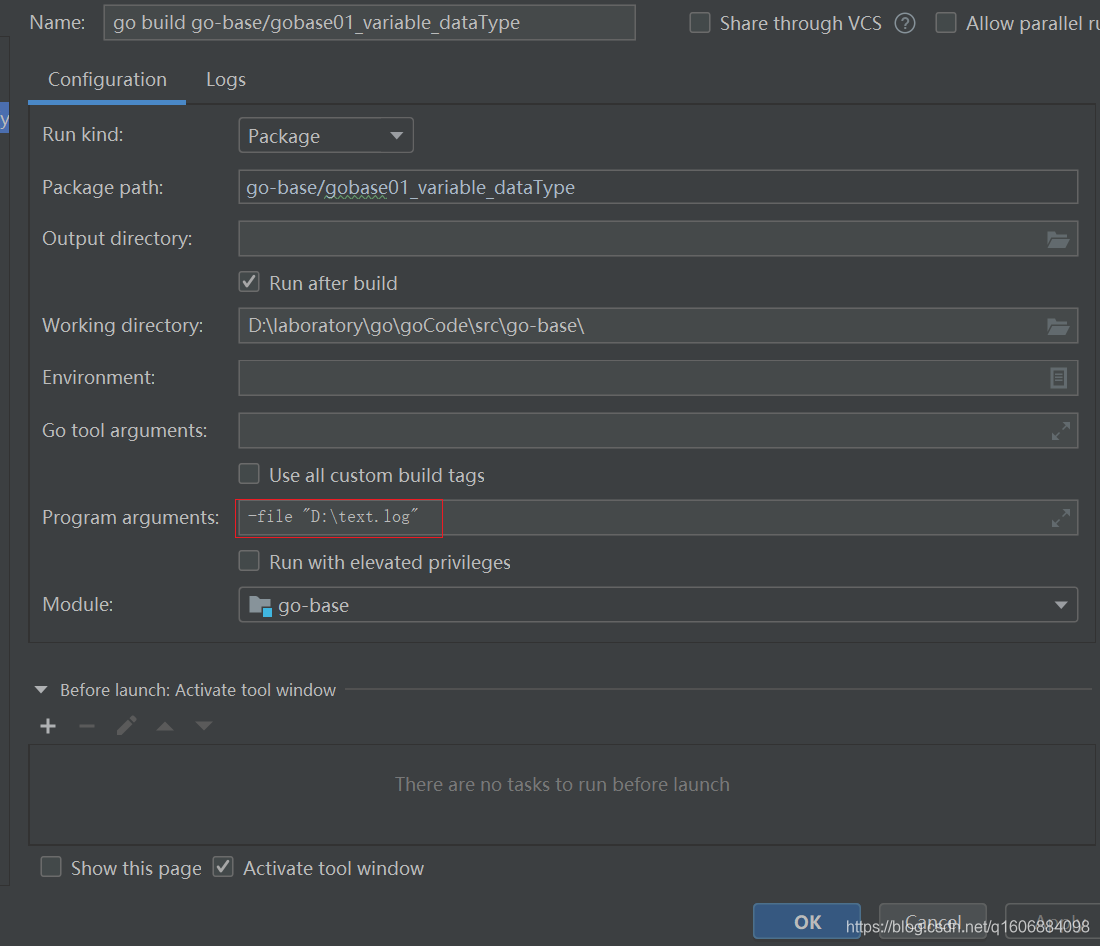Open Share through VCS help icon
This screenshot has width=1100, height=946.
tap(905, 23)
